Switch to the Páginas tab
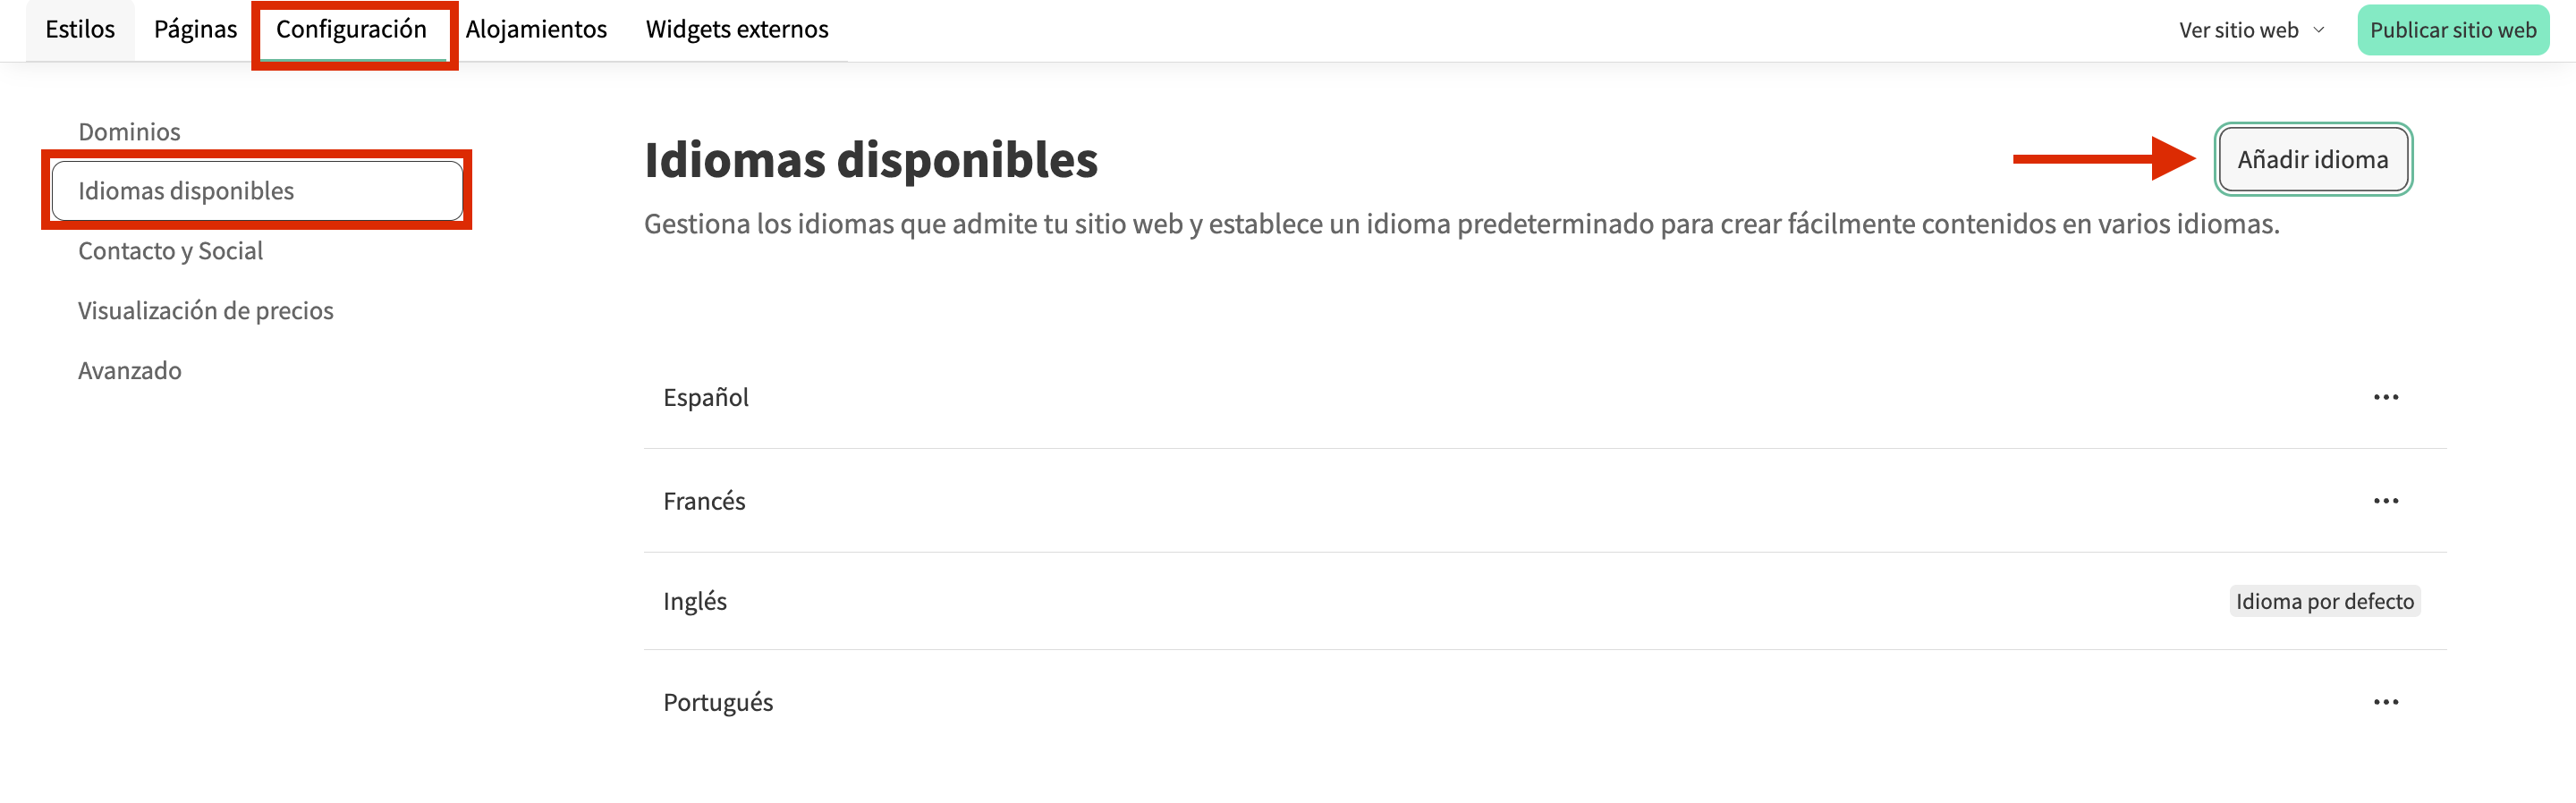 click(195, 29)
